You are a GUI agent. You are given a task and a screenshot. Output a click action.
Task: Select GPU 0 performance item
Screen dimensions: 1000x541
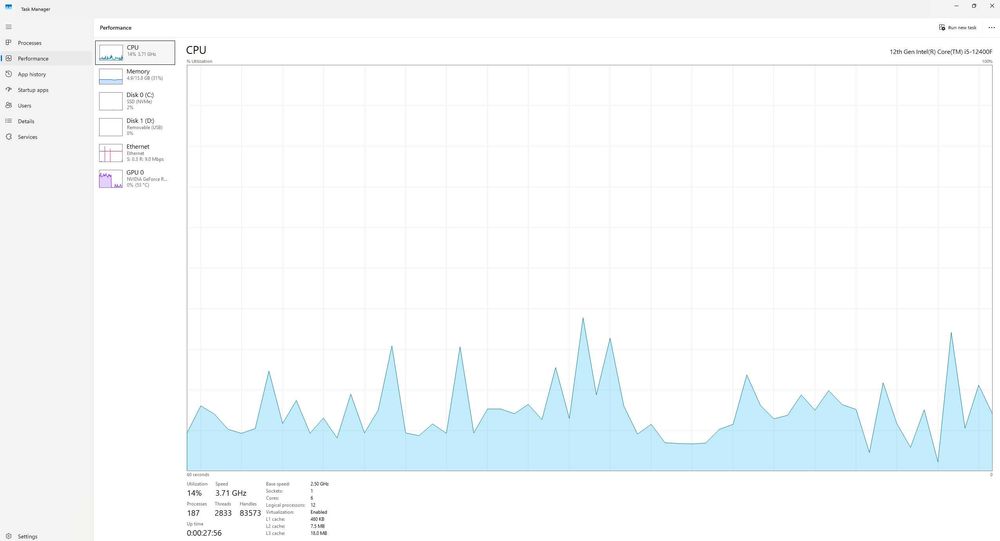click(x=135, y=179)
